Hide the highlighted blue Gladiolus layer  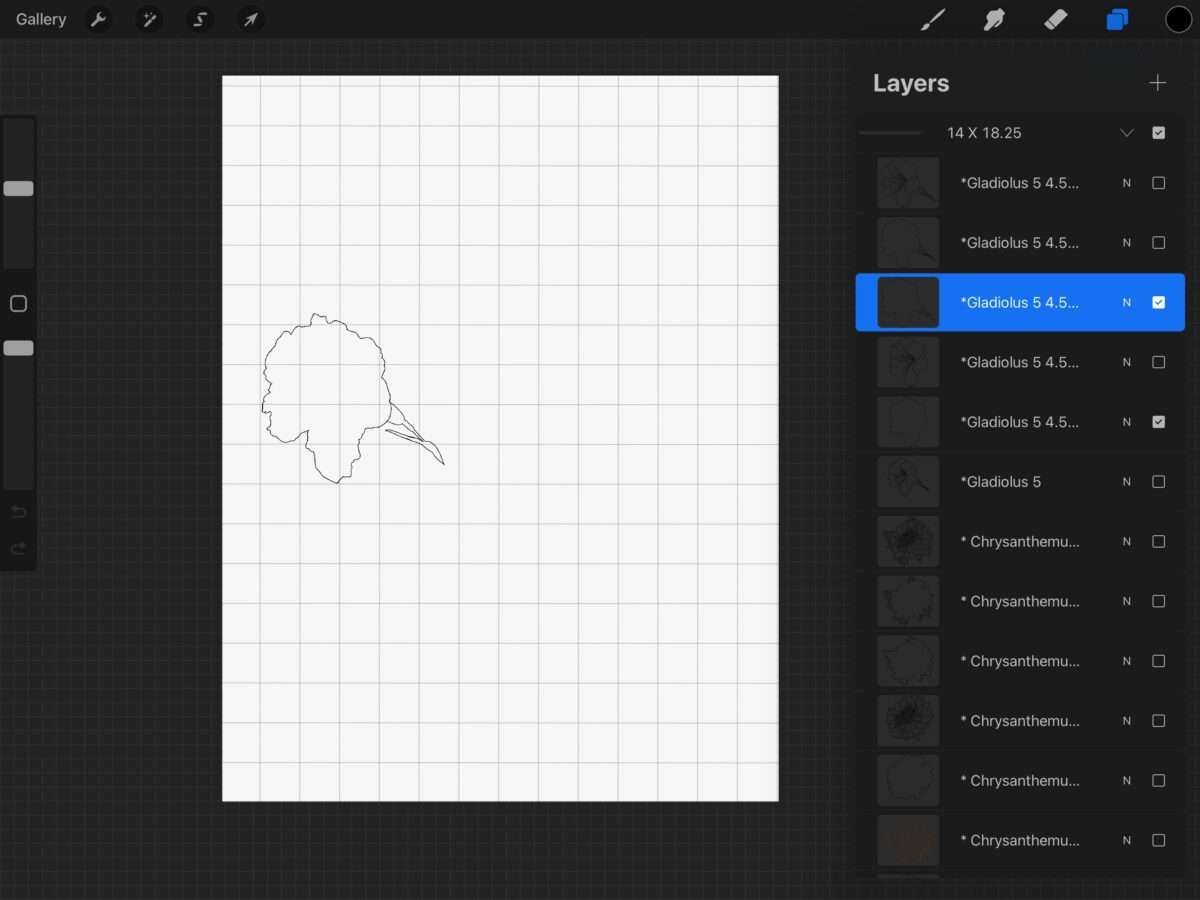point(1158,302)
